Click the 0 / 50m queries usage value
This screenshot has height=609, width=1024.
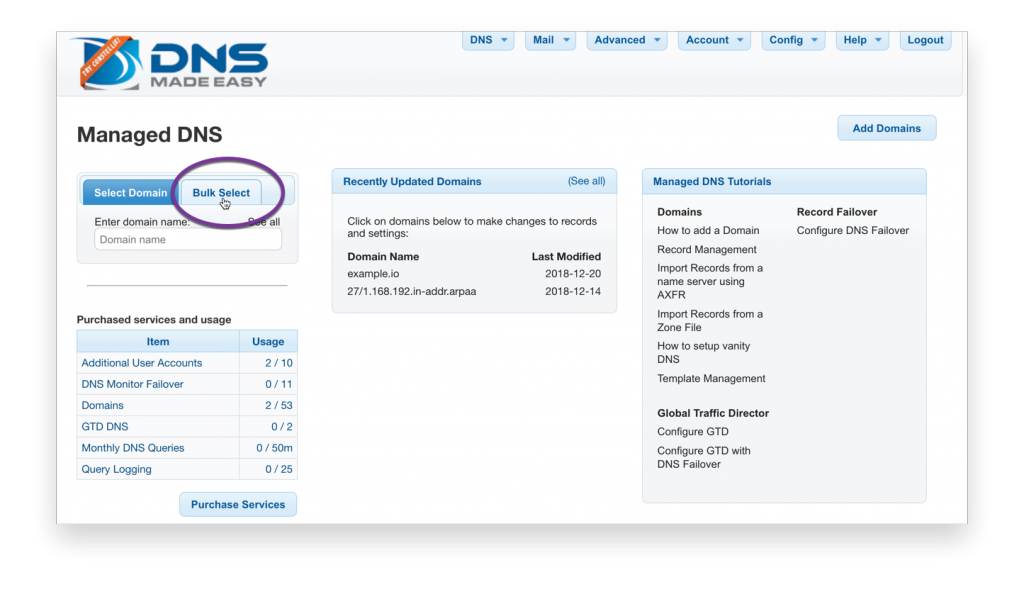click(x=274, y=448)
